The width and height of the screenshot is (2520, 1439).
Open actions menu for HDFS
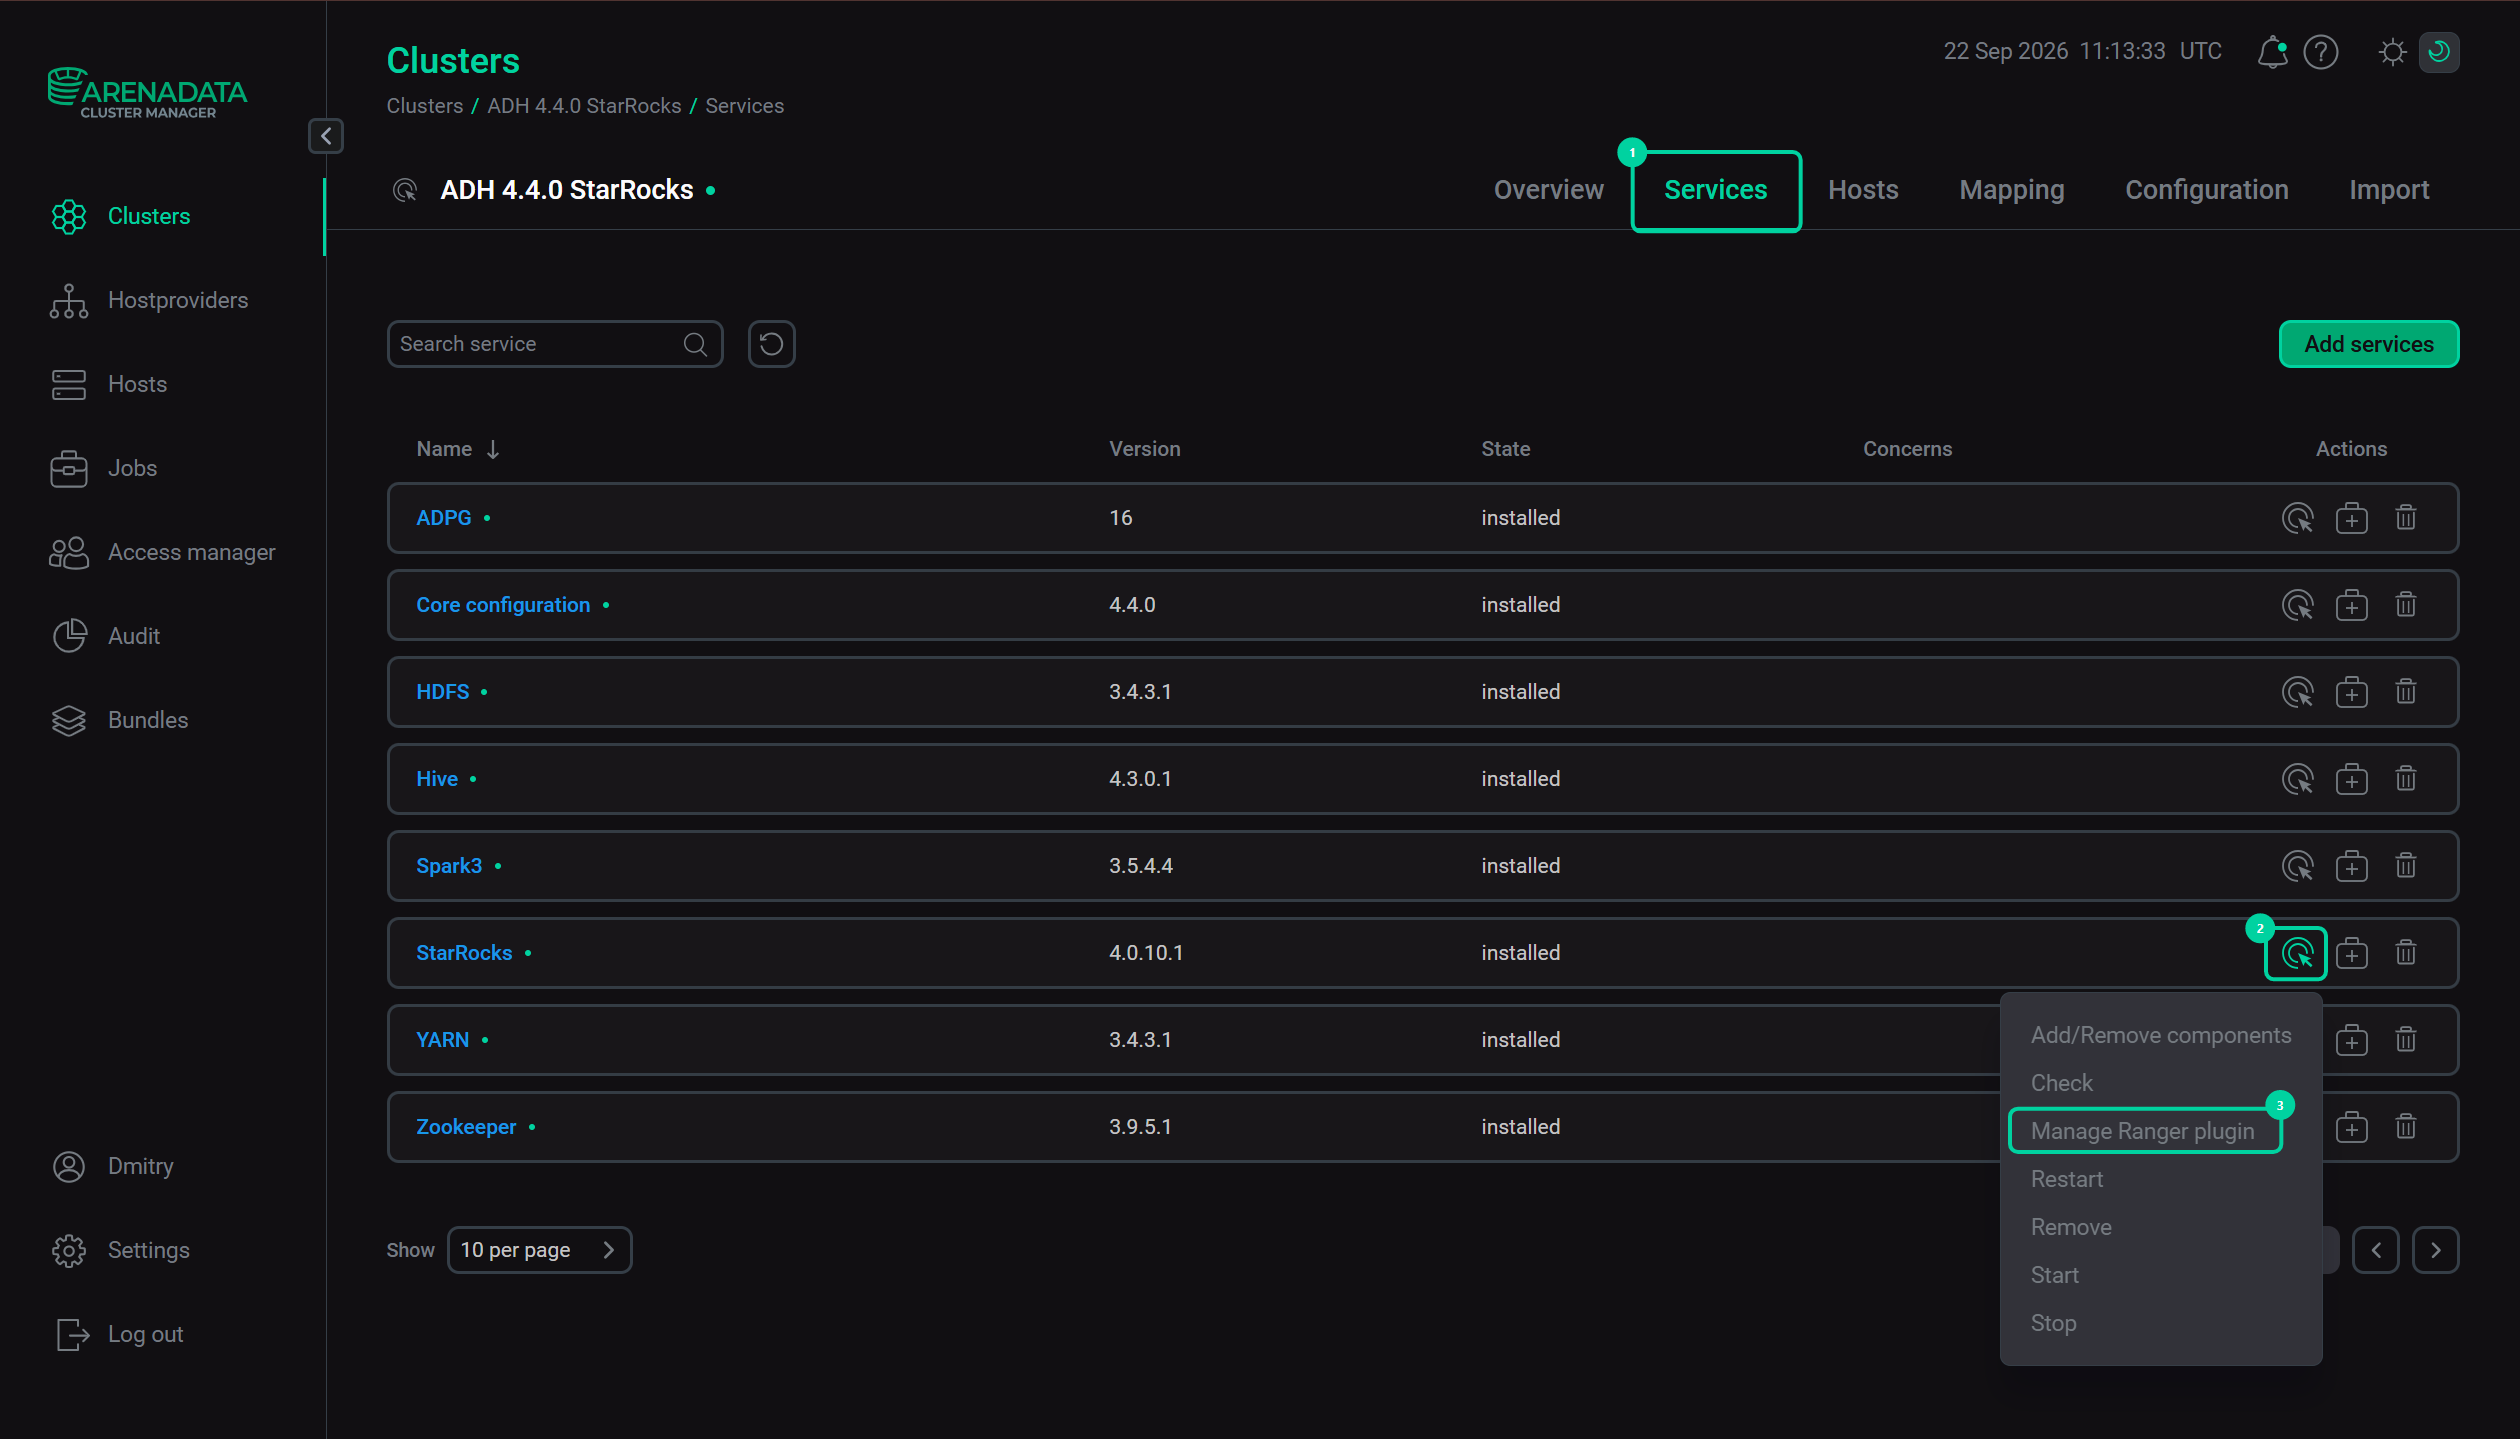pyautogui.click(x=2297, y=692)
